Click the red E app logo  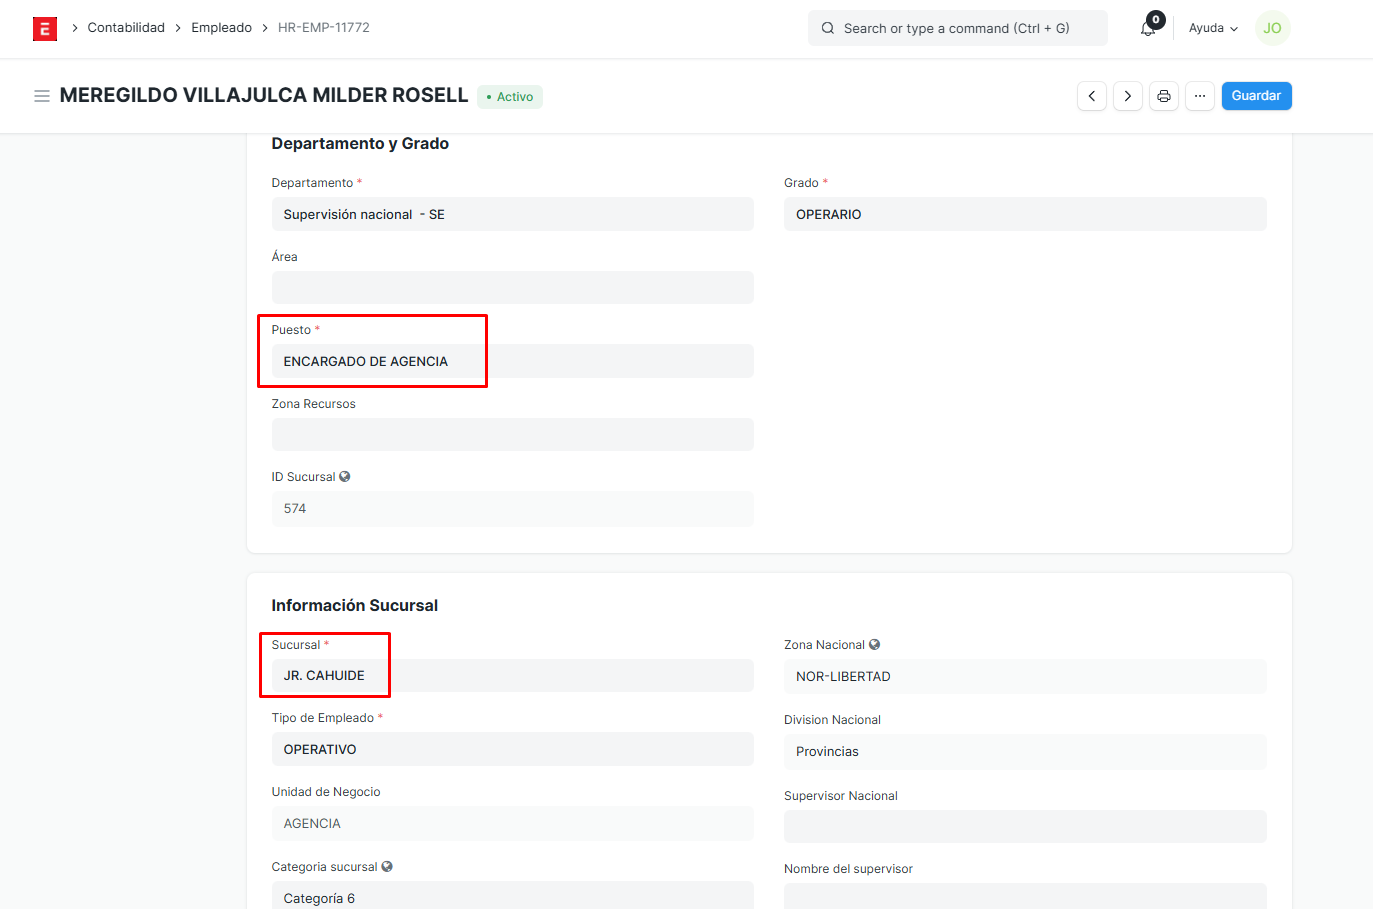(45, 29)
